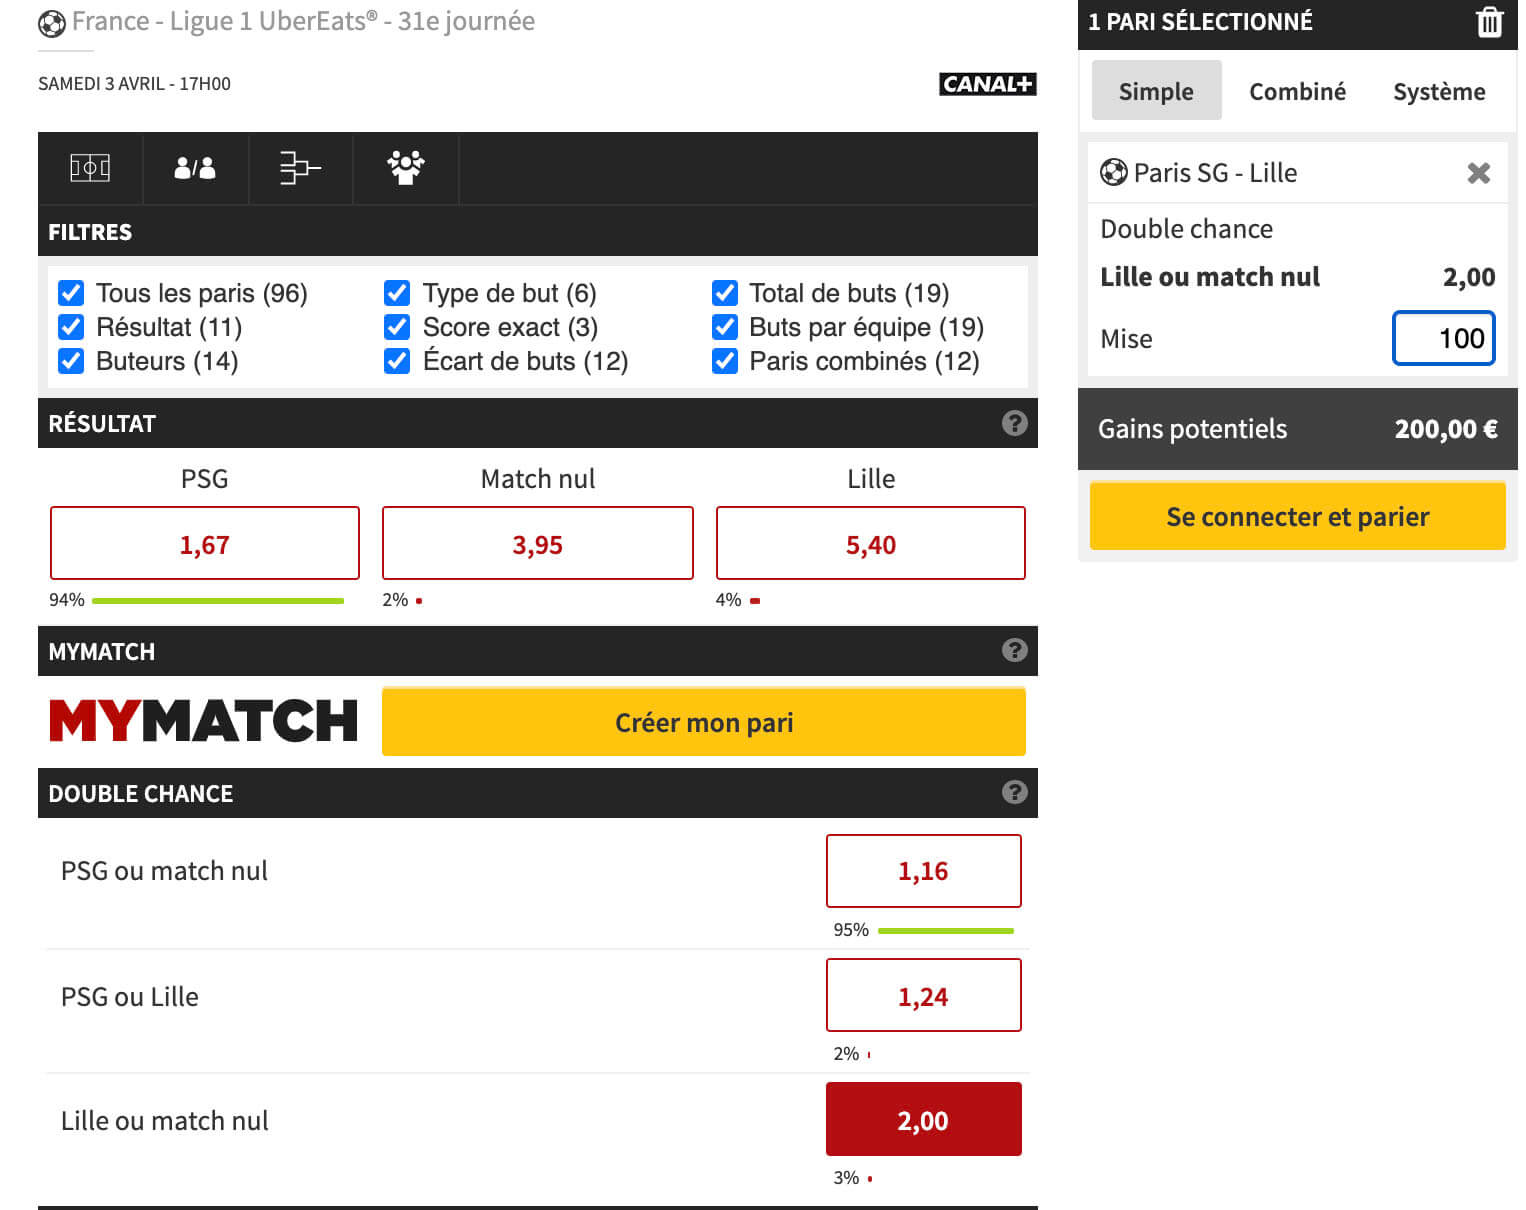Image resolution: width=1526 pixels, height=1210 pixels.
Task: Click the Créer mon pari button
Action: pyautogui.click(x=704, y=722)
